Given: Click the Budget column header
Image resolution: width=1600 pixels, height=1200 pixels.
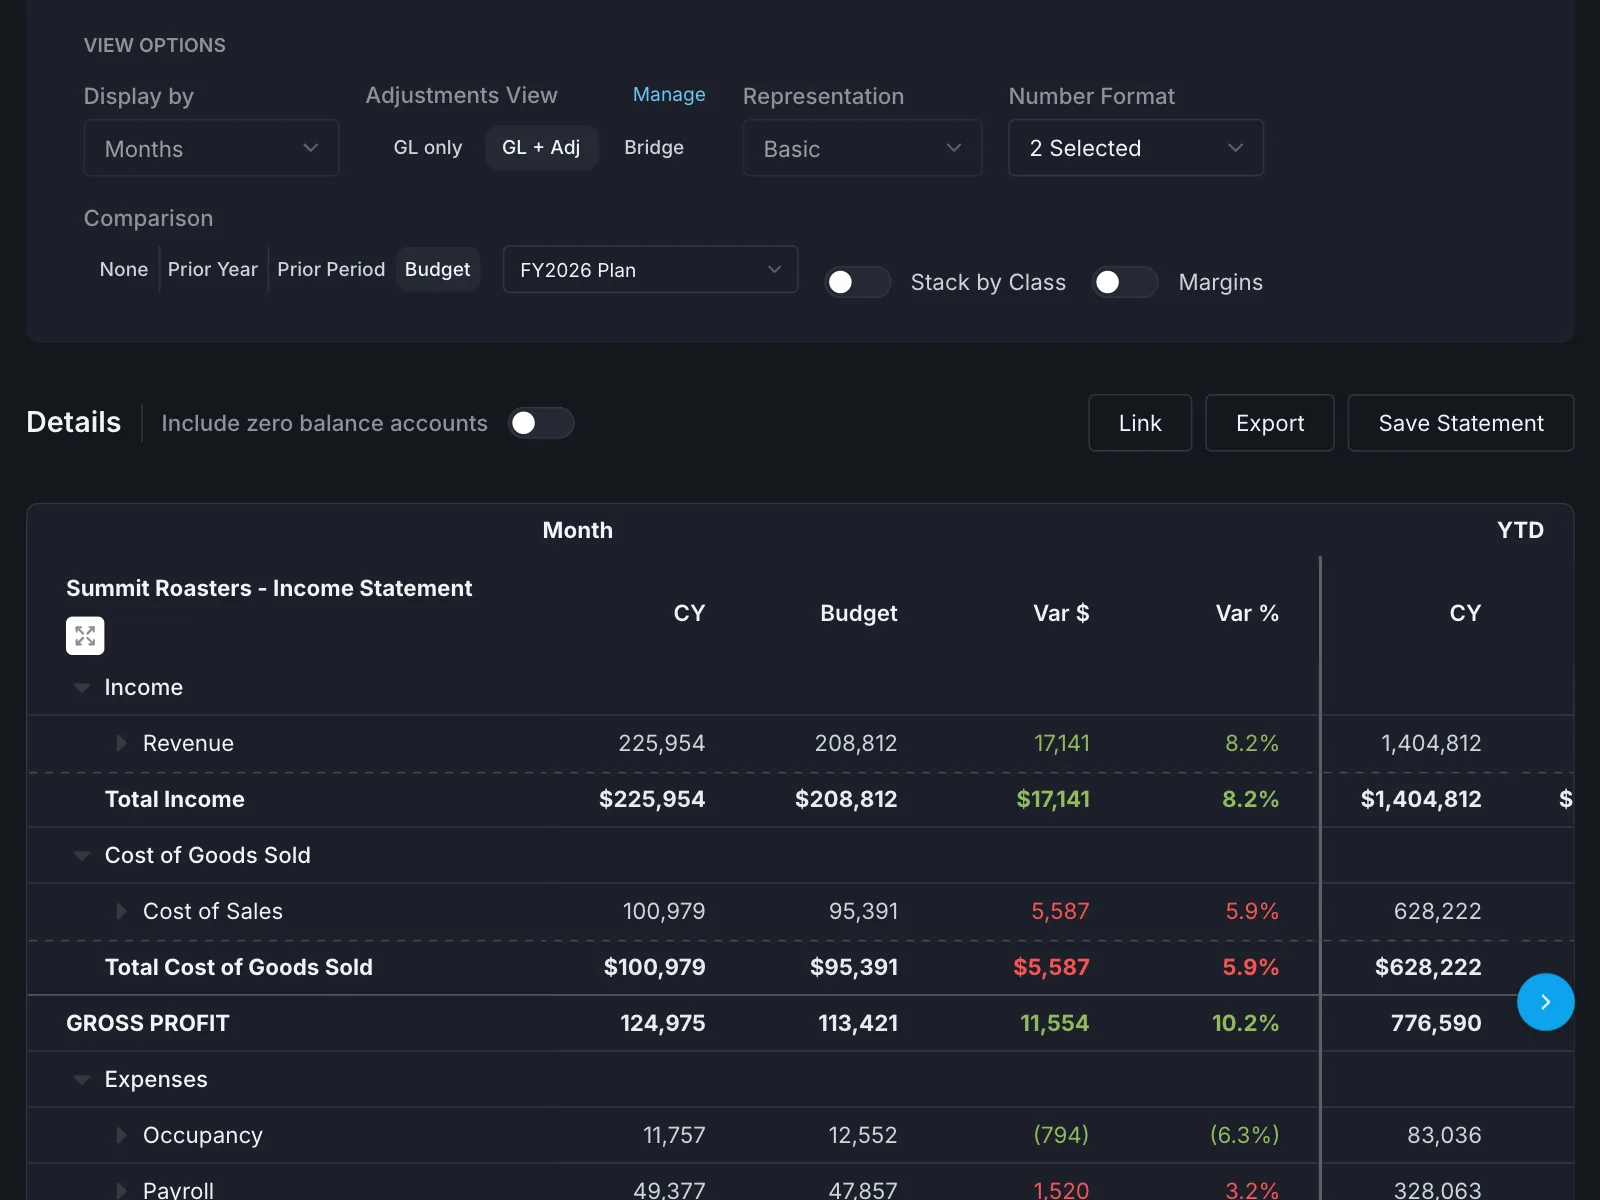Looking at the screenshot, I should [x=859, y=613].
